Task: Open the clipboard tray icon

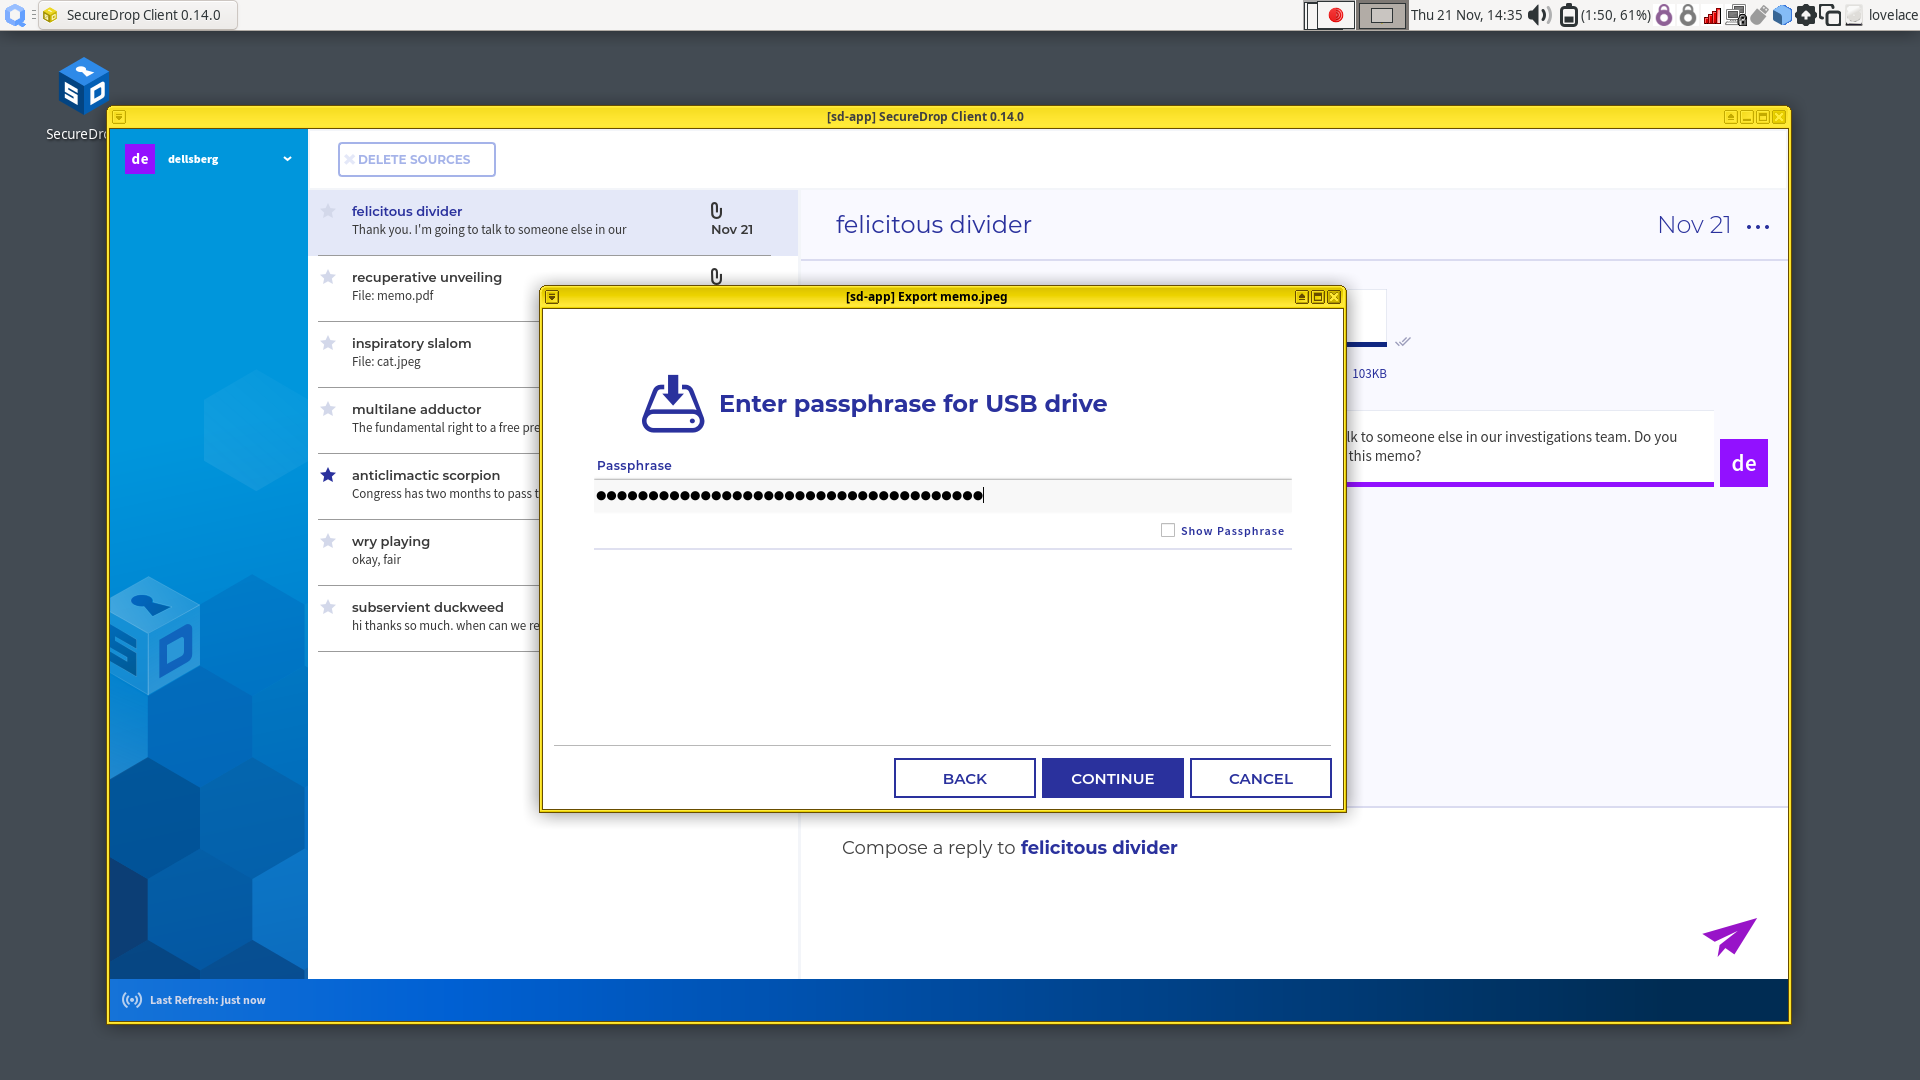Action: click(1830, 15)
